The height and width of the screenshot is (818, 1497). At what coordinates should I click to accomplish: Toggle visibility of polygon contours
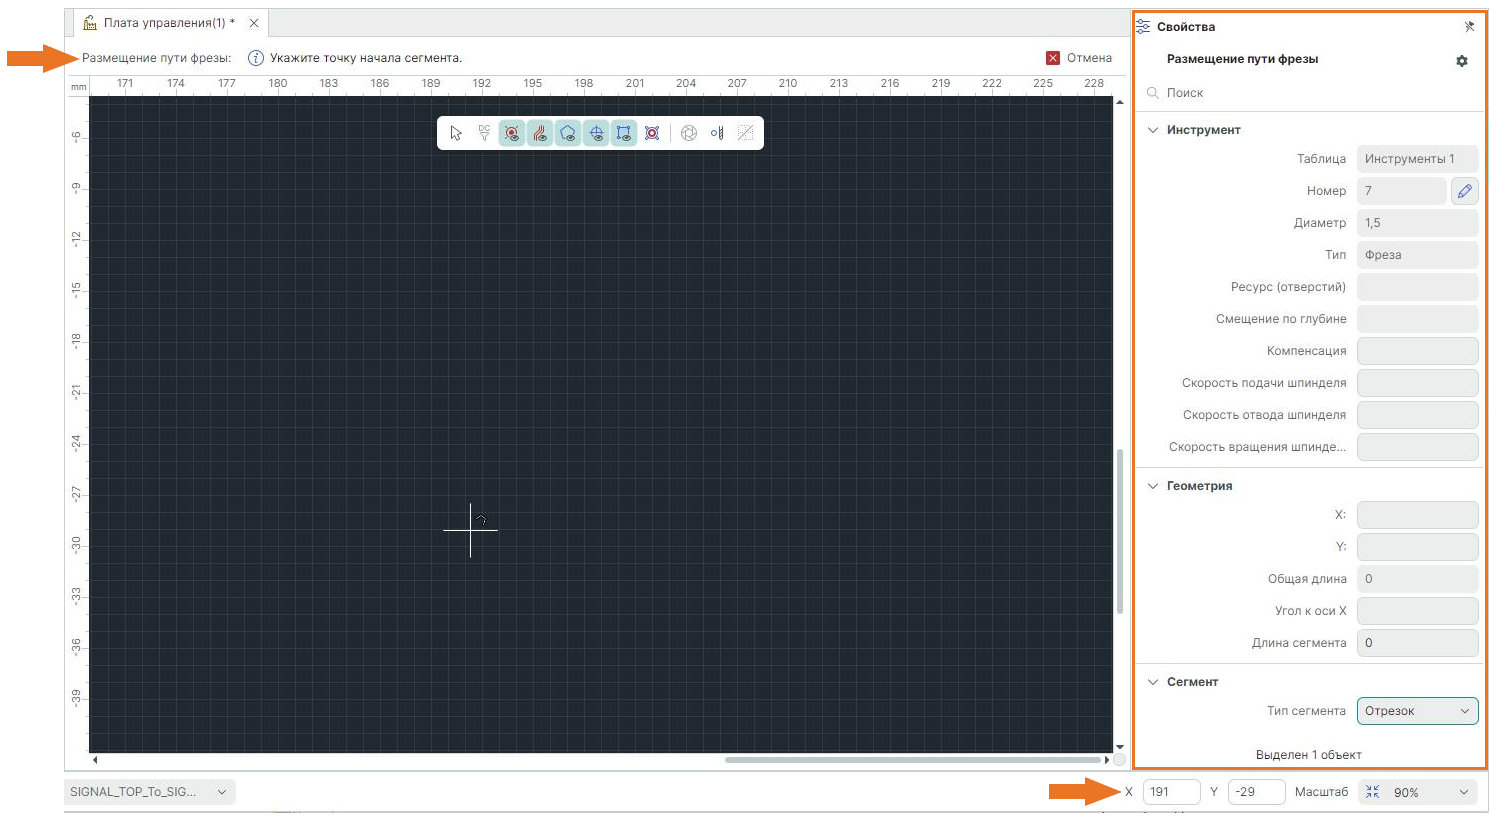[x=568, y=133]
